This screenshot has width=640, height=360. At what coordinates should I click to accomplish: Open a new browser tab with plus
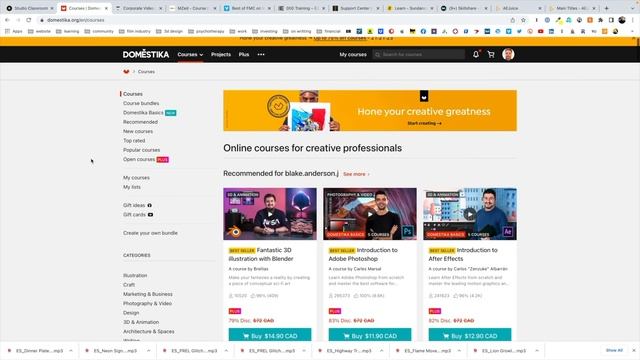[606, 8]
